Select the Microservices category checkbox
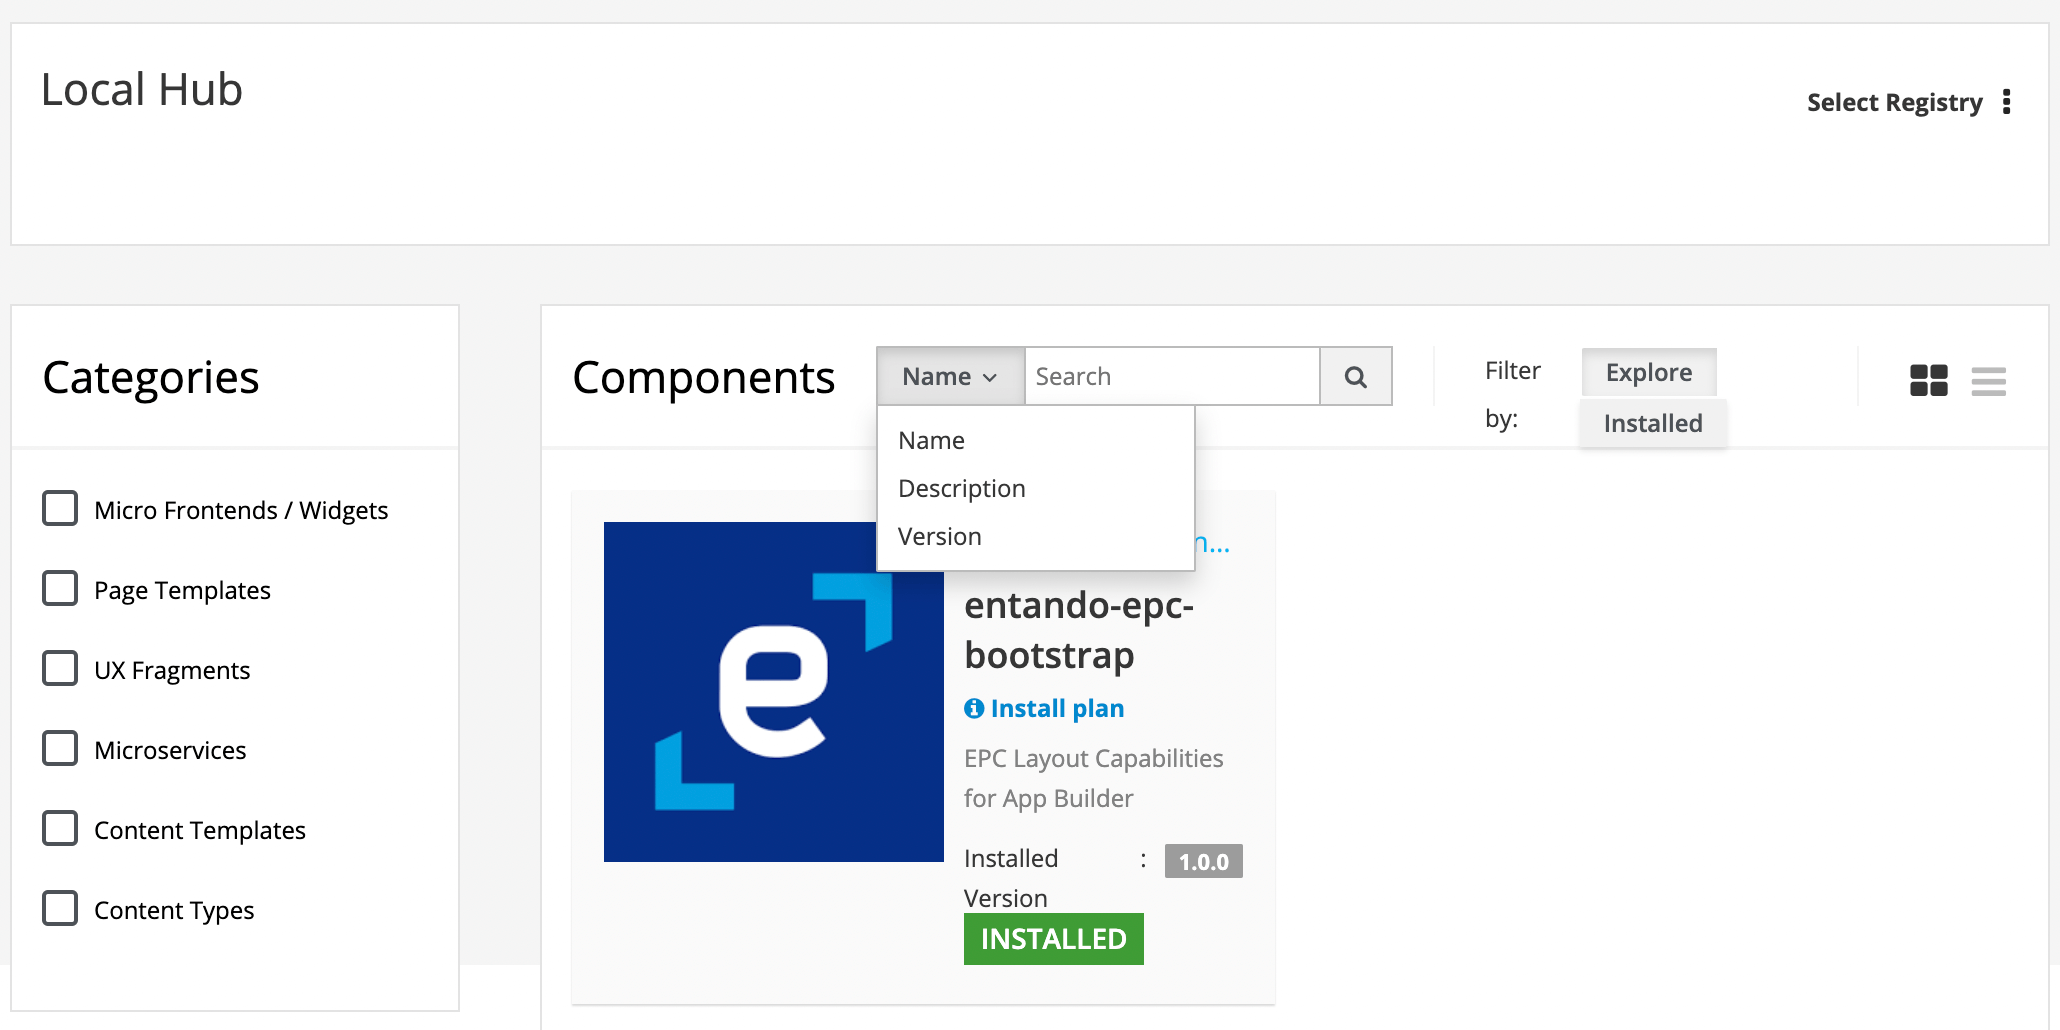 (x=60, y=748)
